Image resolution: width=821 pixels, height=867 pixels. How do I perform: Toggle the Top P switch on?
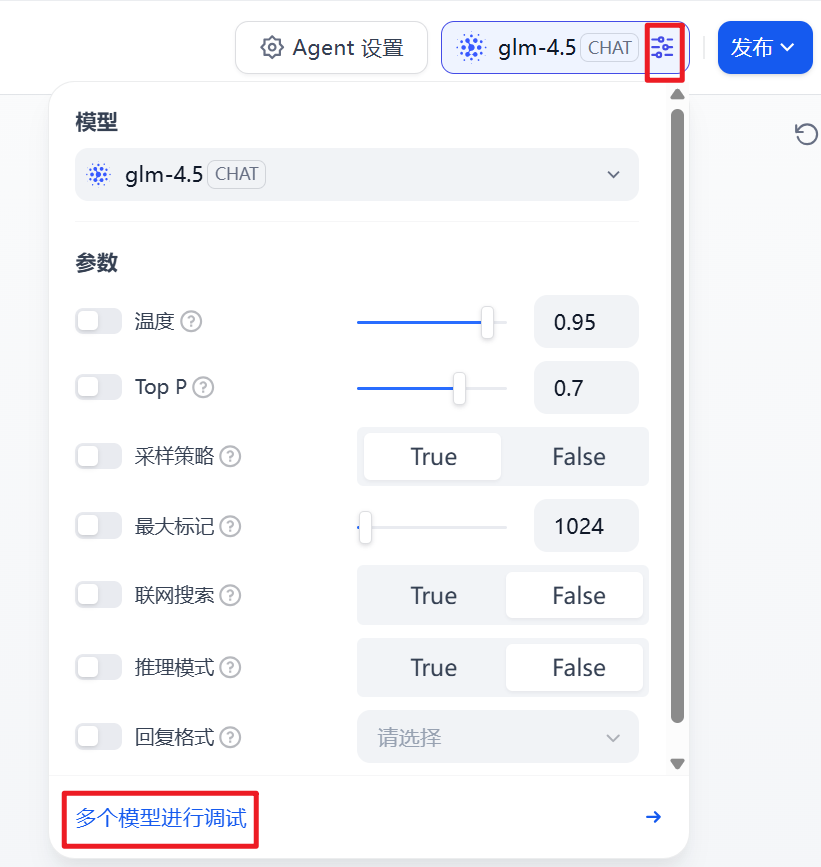(x=98, y=387)
